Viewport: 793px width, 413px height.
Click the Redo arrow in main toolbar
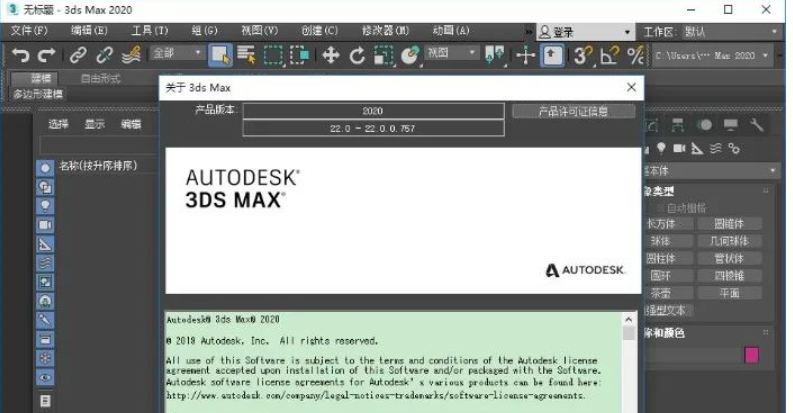(47, 55)
